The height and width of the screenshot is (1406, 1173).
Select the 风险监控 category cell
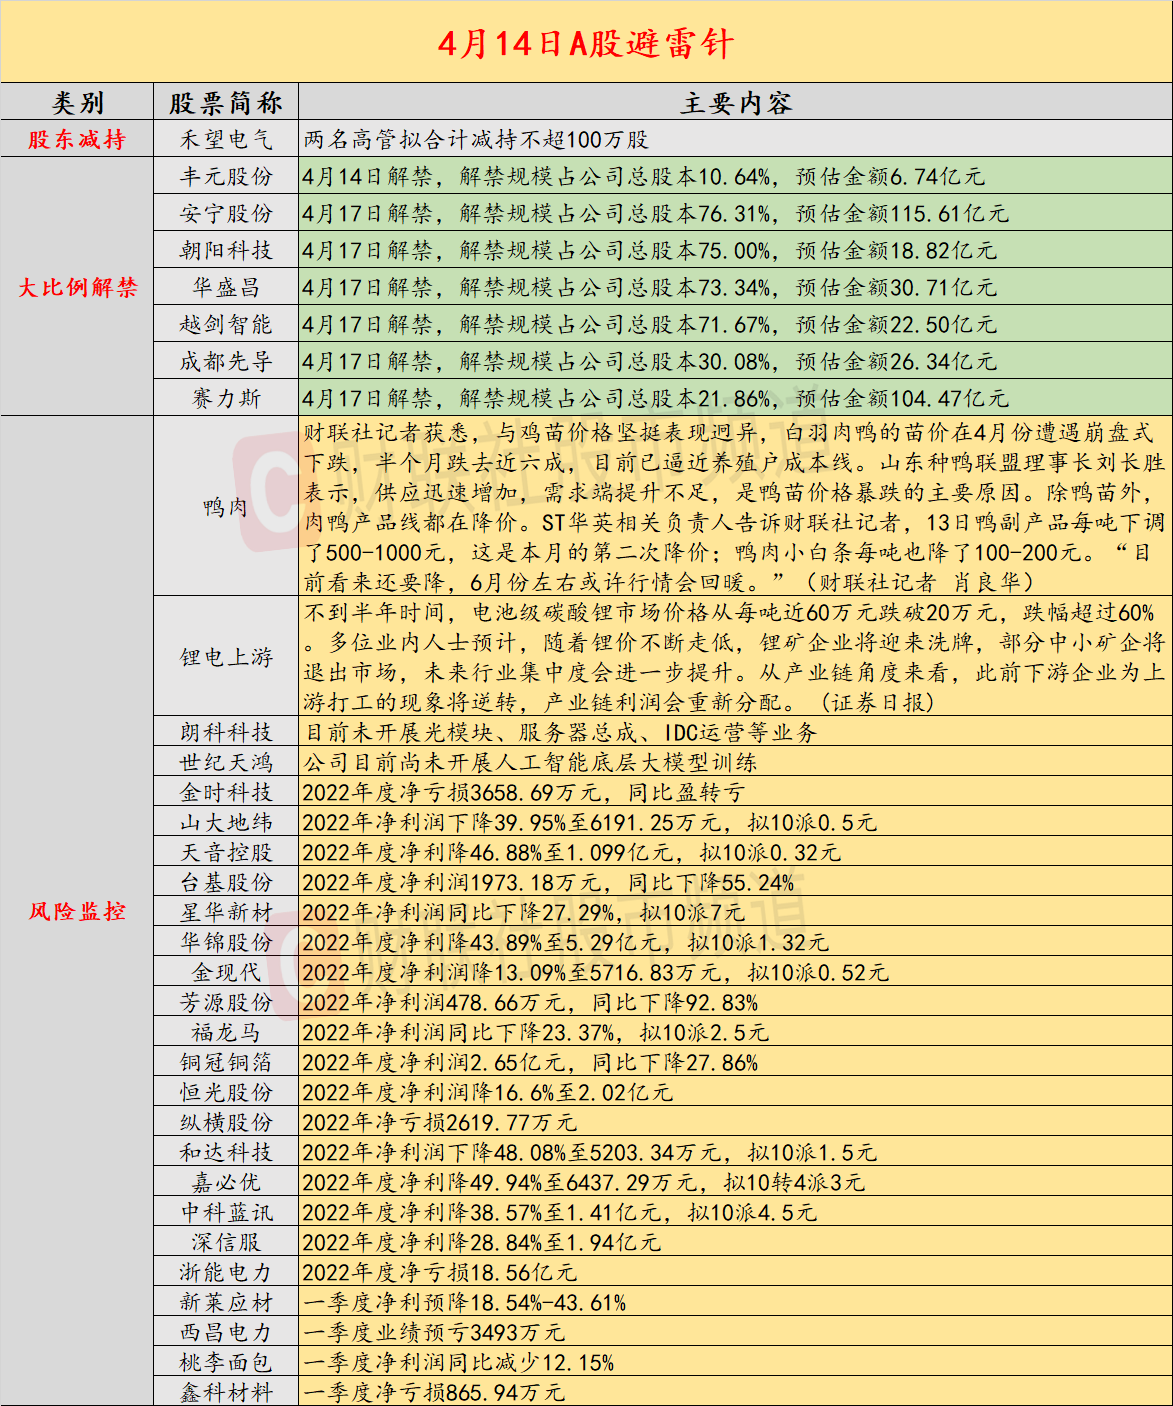tap(77, 912)
